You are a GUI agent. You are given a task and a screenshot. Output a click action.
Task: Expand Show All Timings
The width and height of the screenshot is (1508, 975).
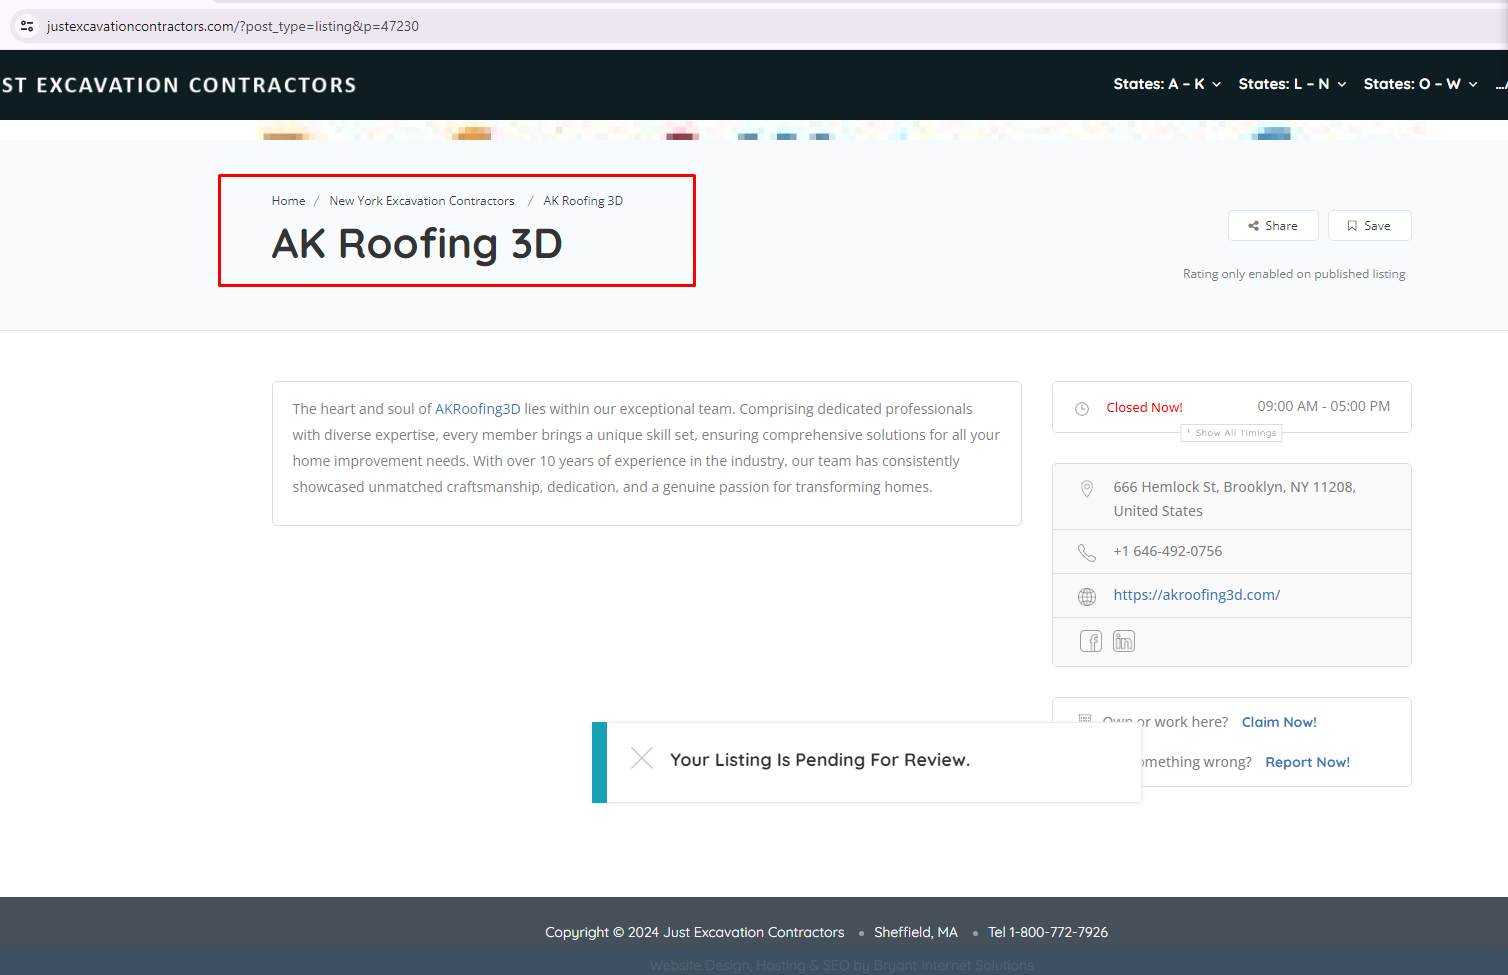(x=1232, y=433)
